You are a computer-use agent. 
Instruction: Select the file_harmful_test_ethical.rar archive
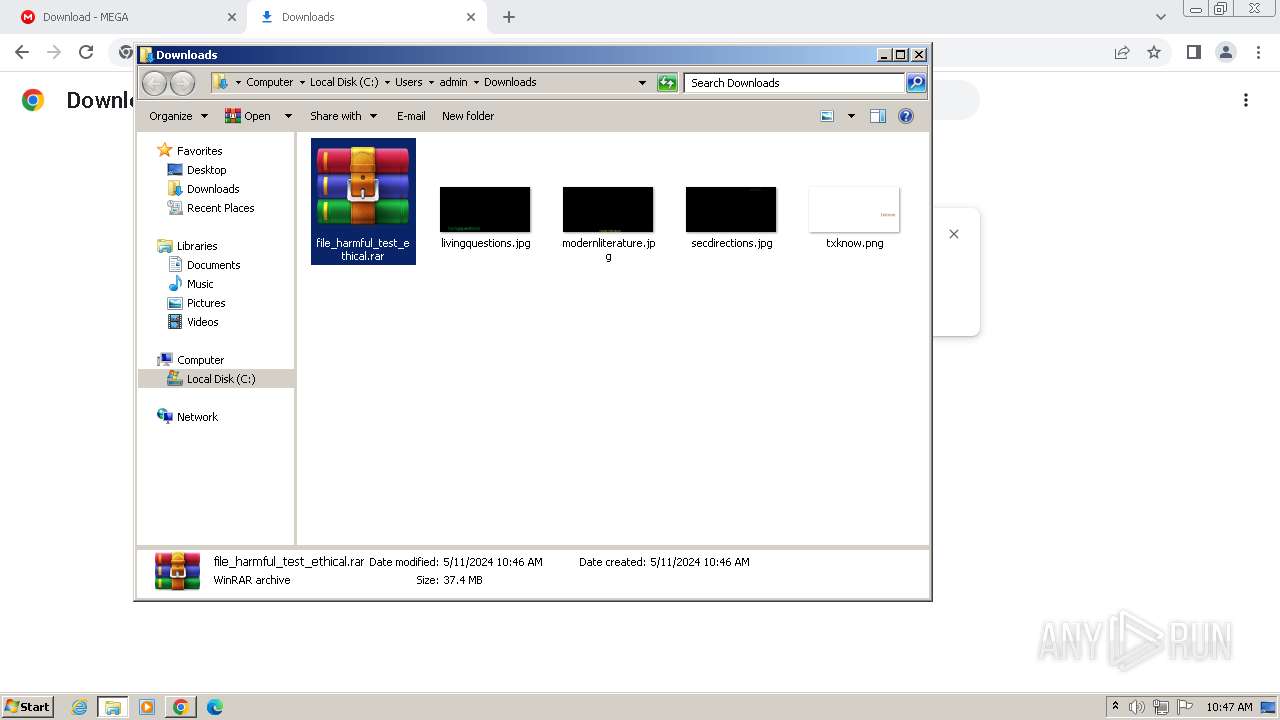pos(363,201)
